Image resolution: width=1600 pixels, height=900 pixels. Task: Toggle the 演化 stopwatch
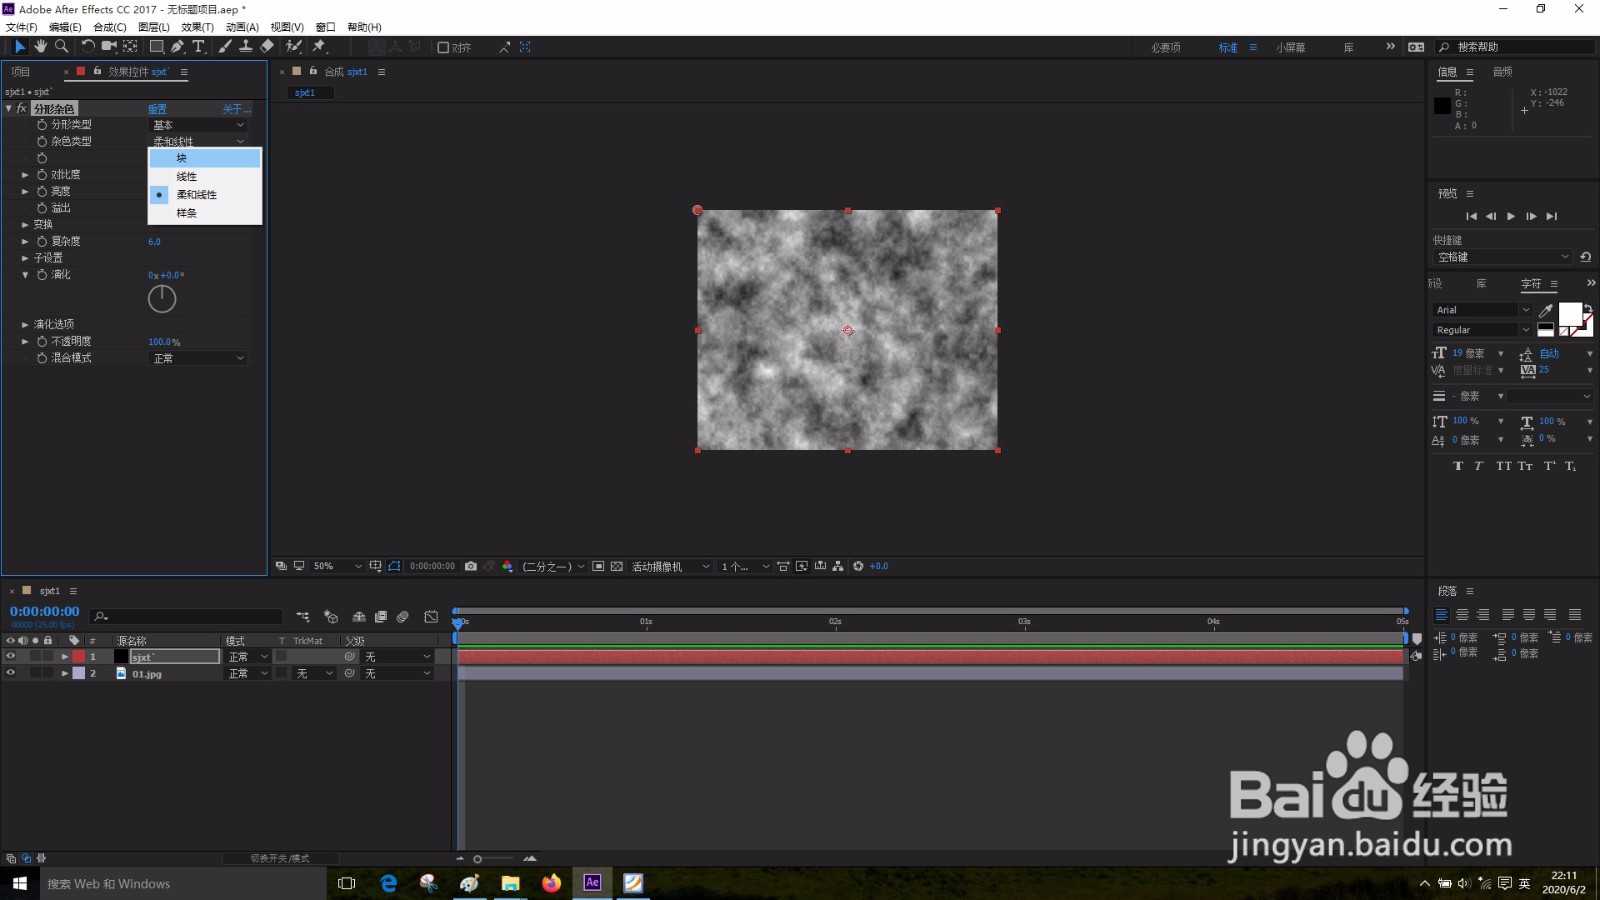(42, 274)
